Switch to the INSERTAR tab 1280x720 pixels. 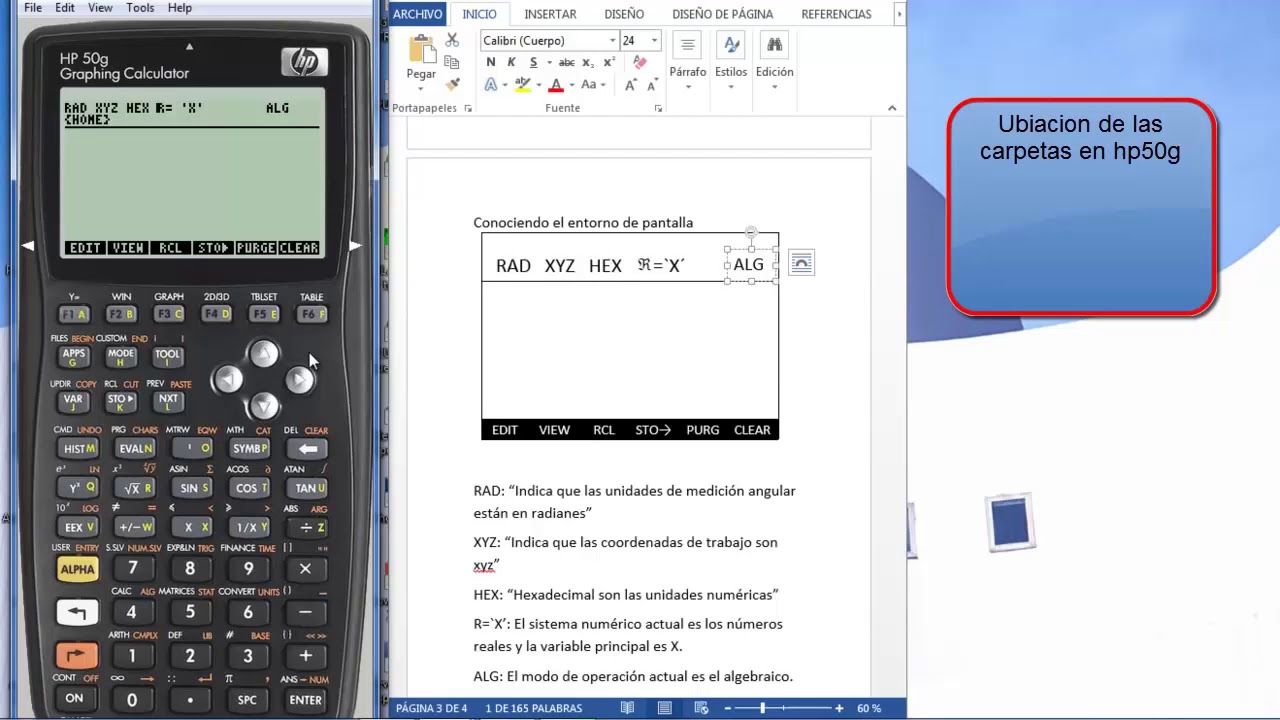[x=550, y=14]
